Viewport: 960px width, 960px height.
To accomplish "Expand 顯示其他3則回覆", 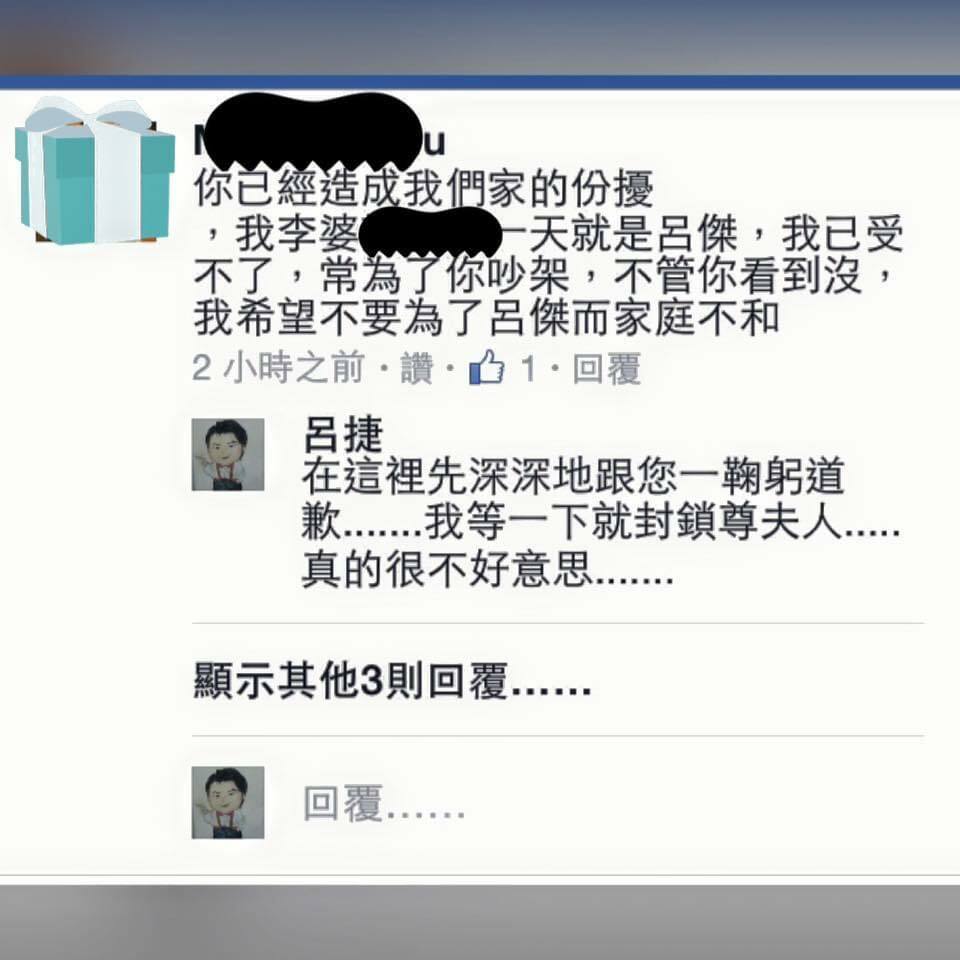I will [x=392, y=680].
